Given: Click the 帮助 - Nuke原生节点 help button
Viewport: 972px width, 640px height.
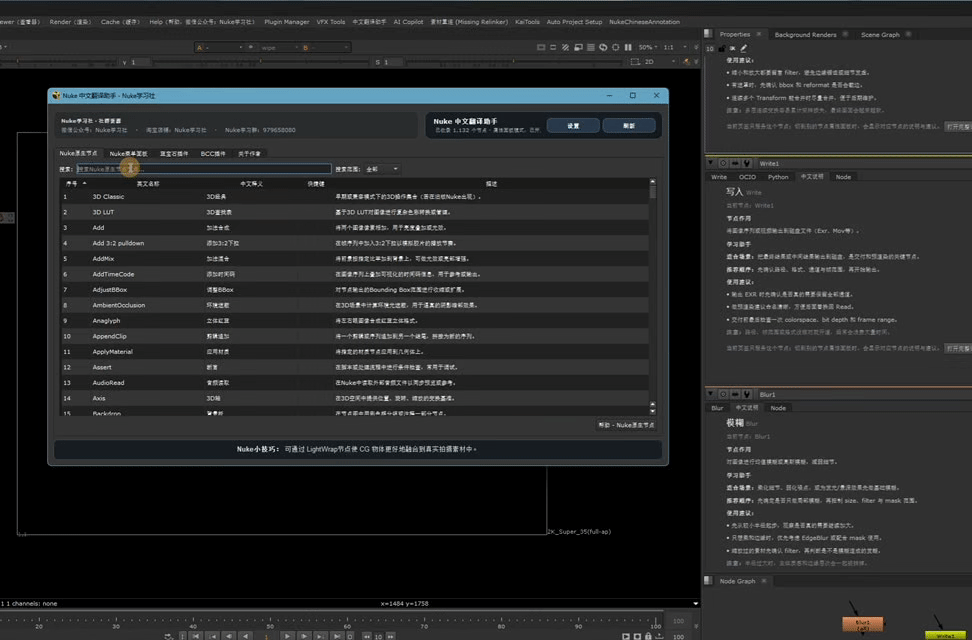Looking at the screenshot, I should 626,425.
